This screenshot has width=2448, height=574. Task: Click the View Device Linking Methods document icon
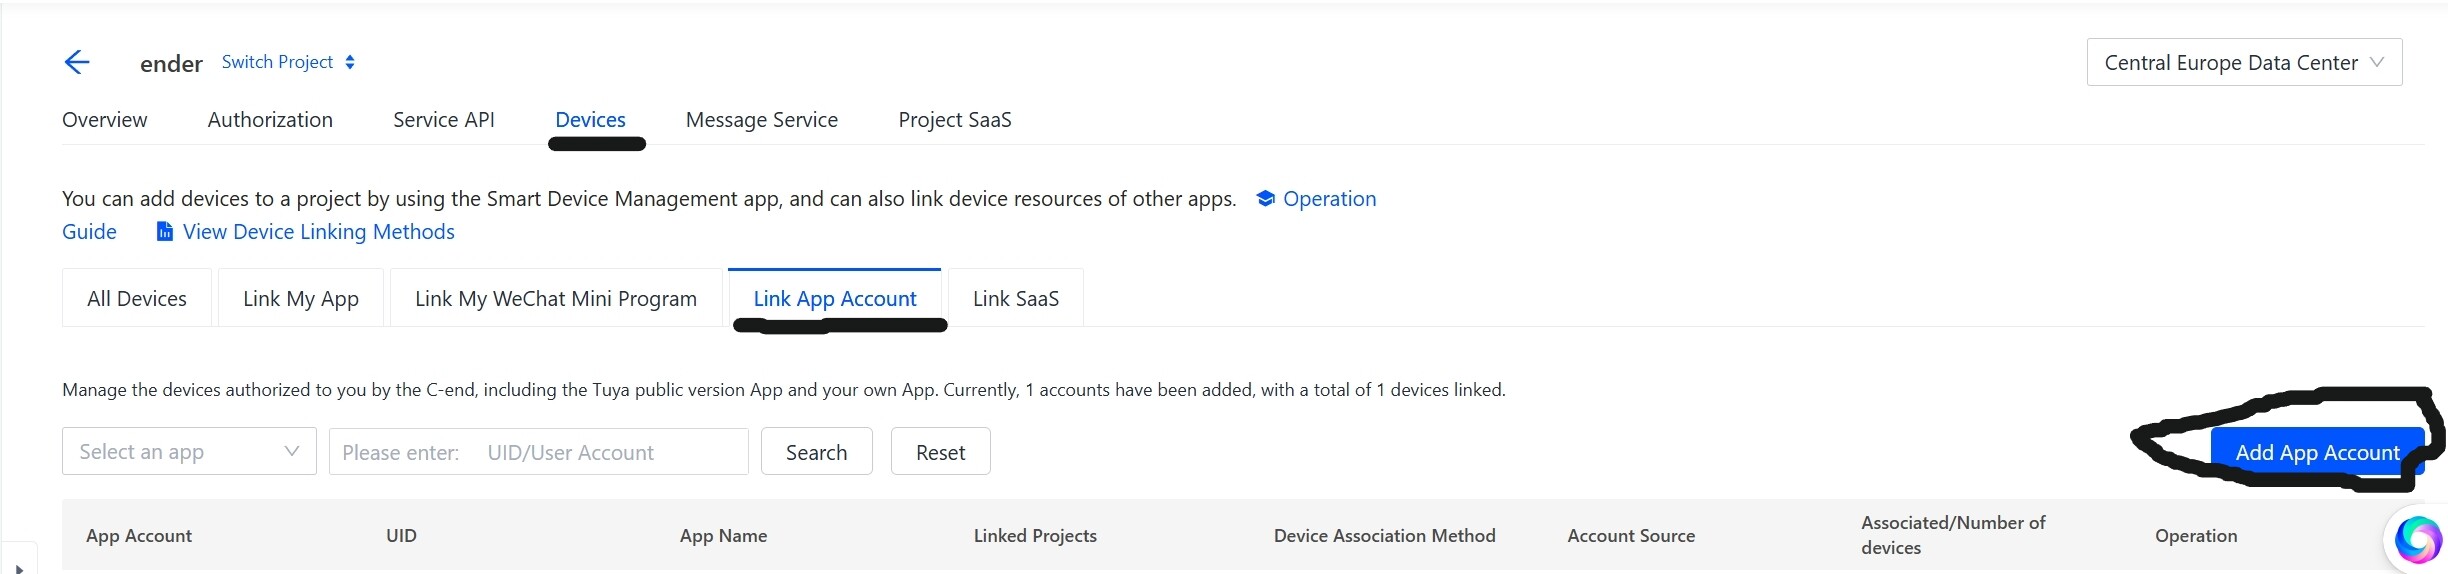(164, 232)
